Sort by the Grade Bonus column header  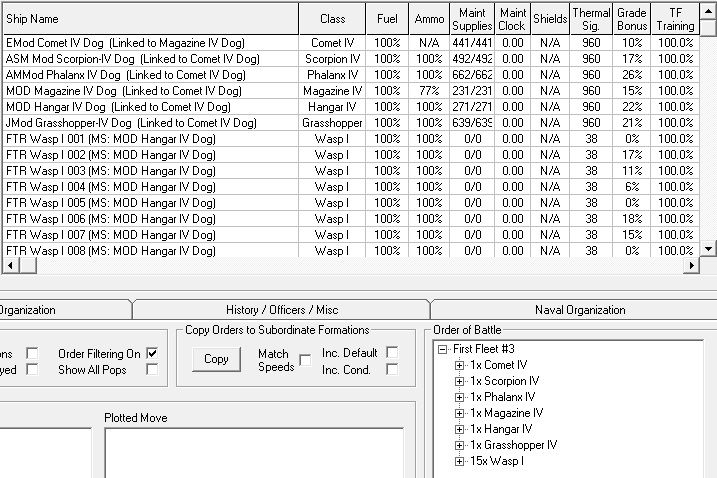tap(632, 19)
